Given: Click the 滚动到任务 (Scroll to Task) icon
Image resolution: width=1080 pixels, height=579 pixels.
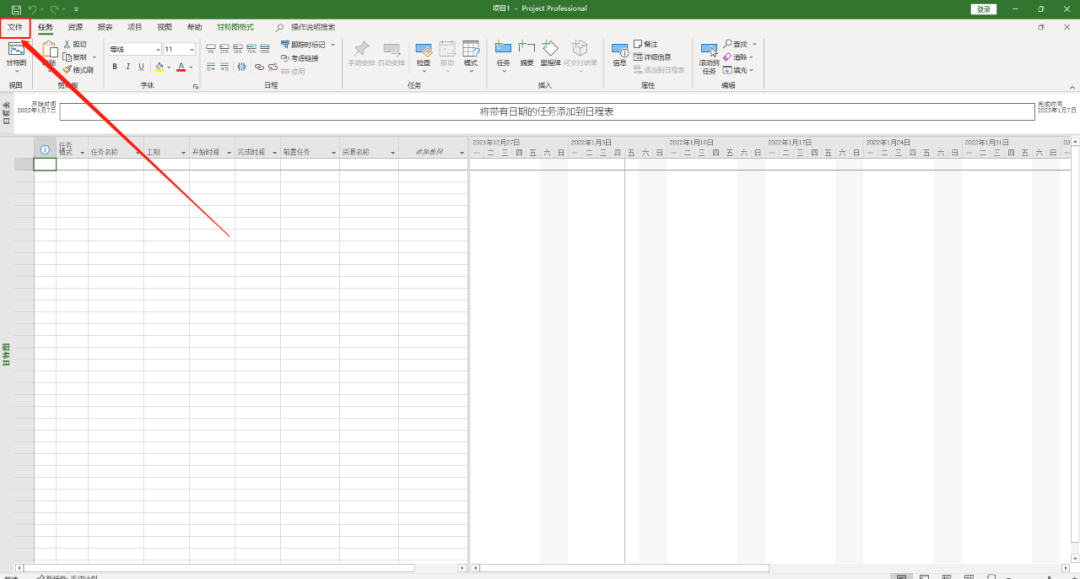Looking at the screenshot, I should pos(709,52).
